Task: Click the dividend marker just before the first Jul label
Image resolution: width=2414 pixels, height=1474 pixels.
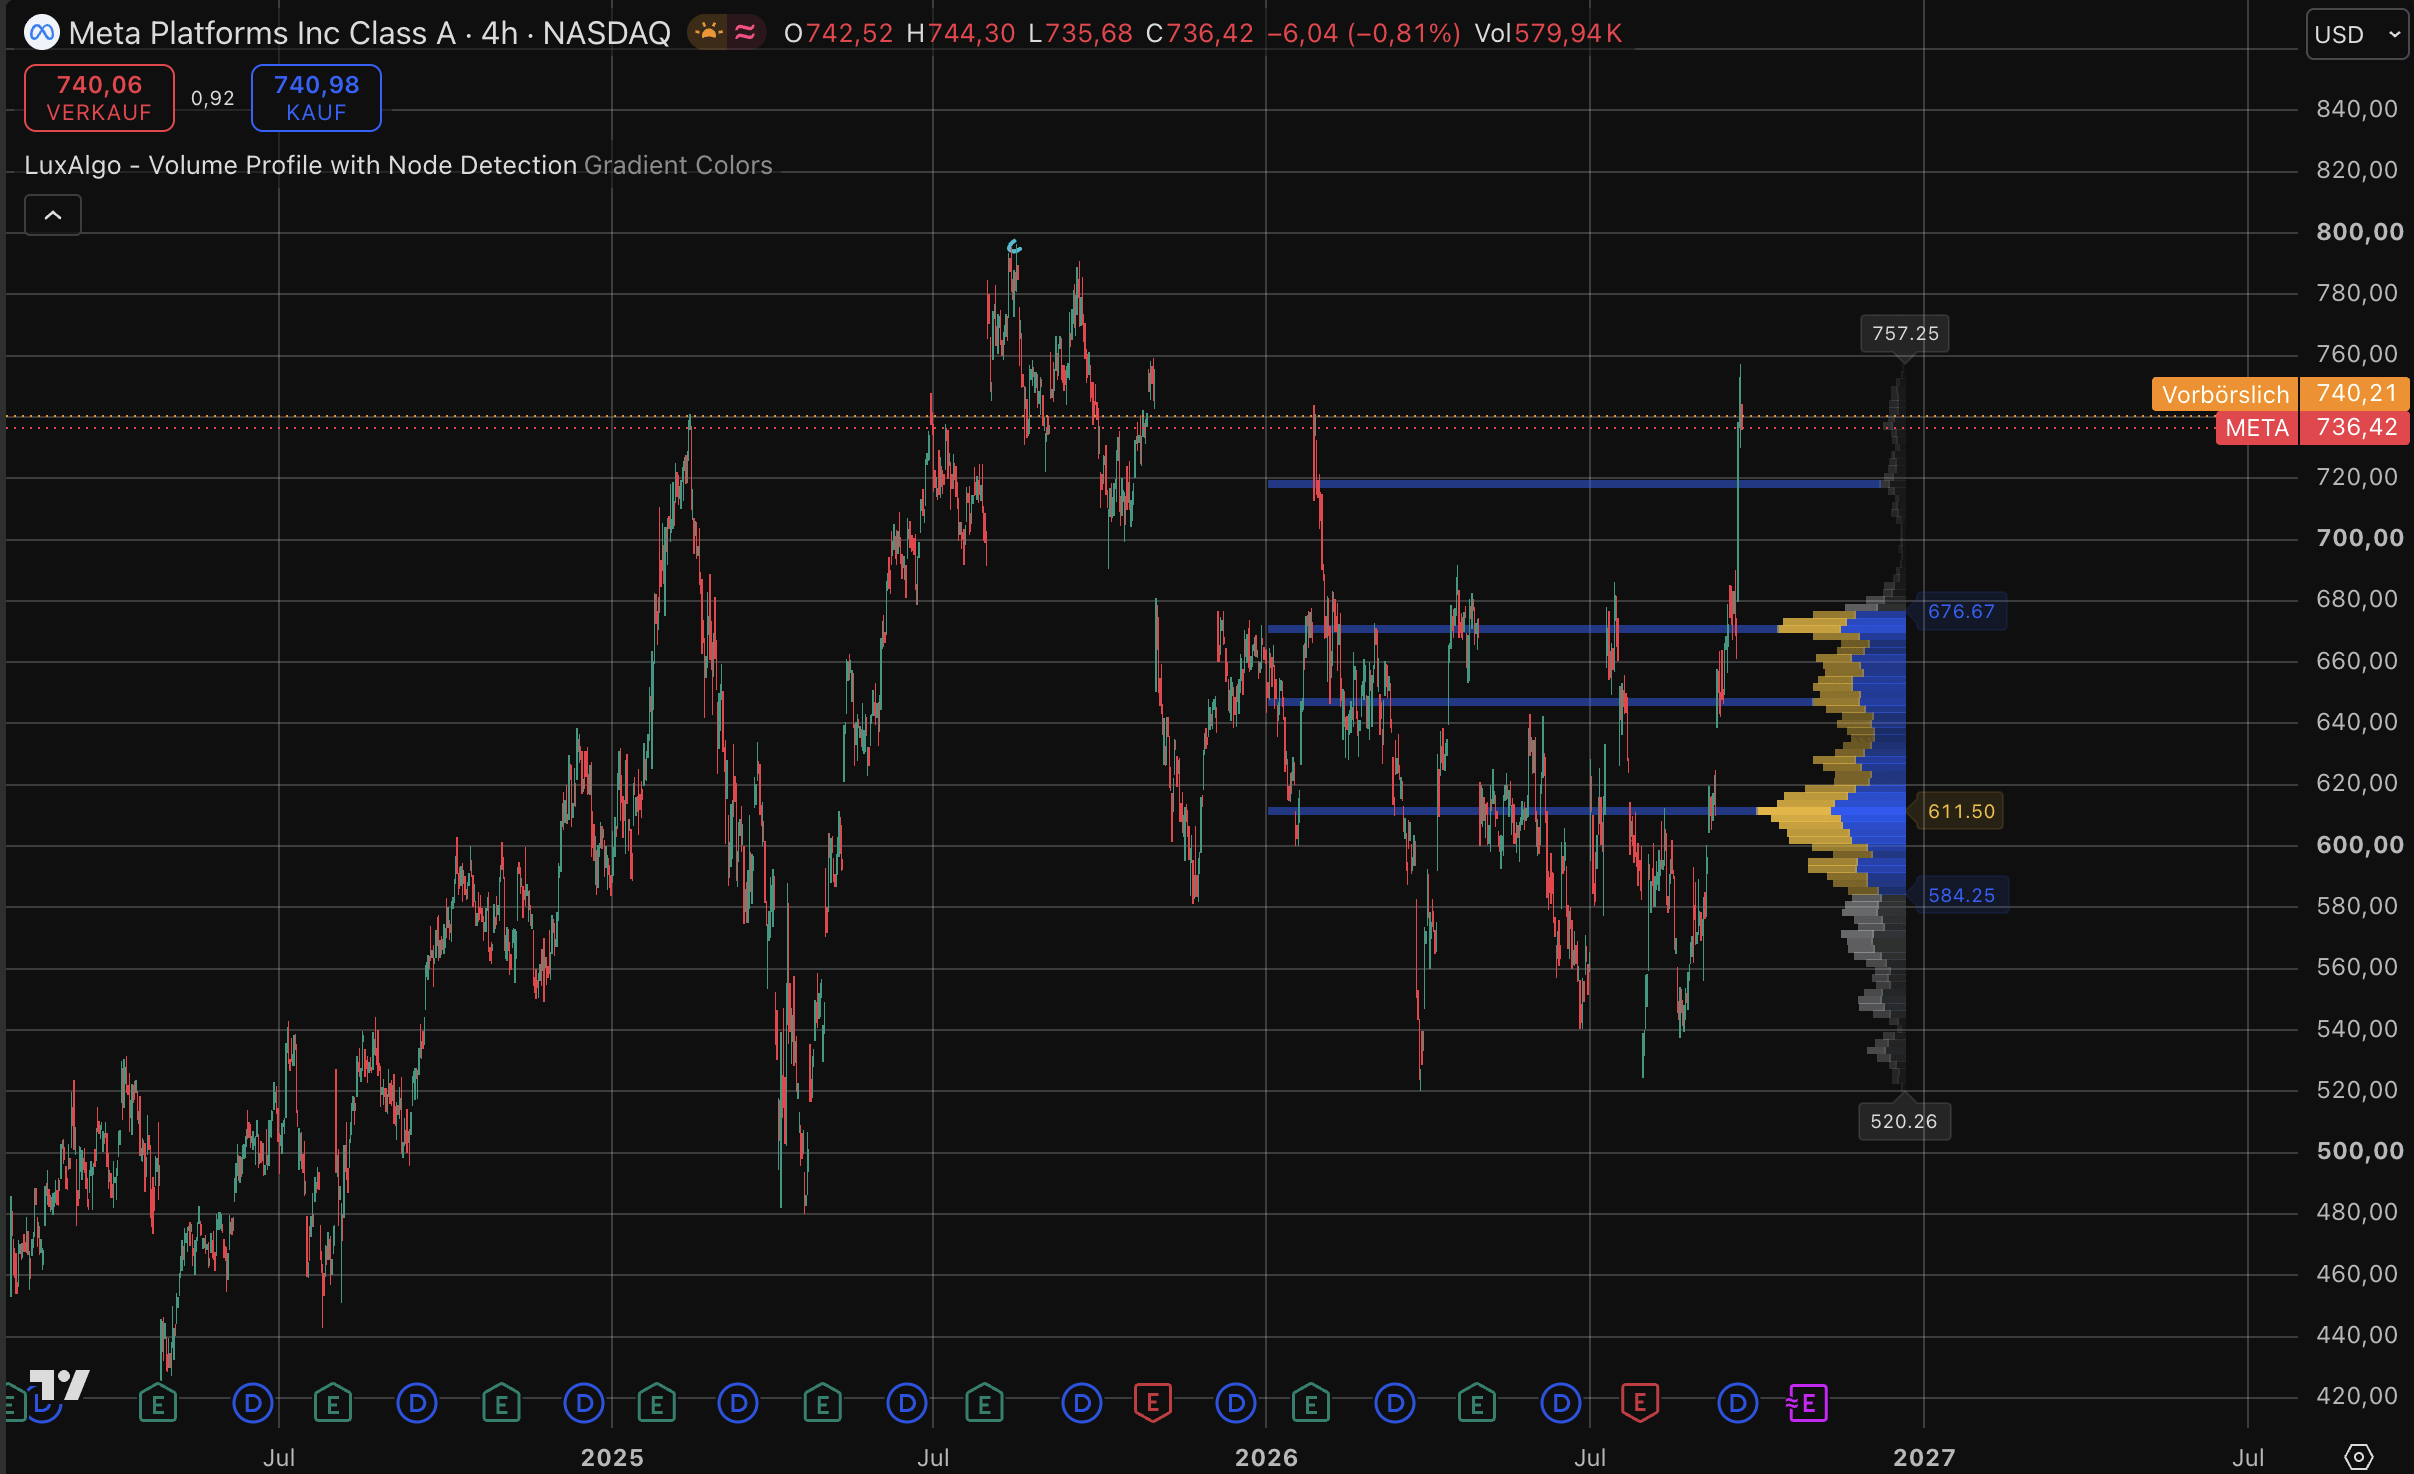Action: 253,1403
